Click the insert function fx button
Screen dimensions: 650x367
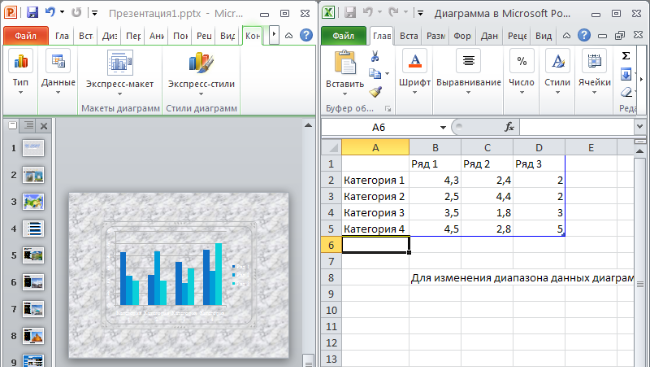point(509,127)
